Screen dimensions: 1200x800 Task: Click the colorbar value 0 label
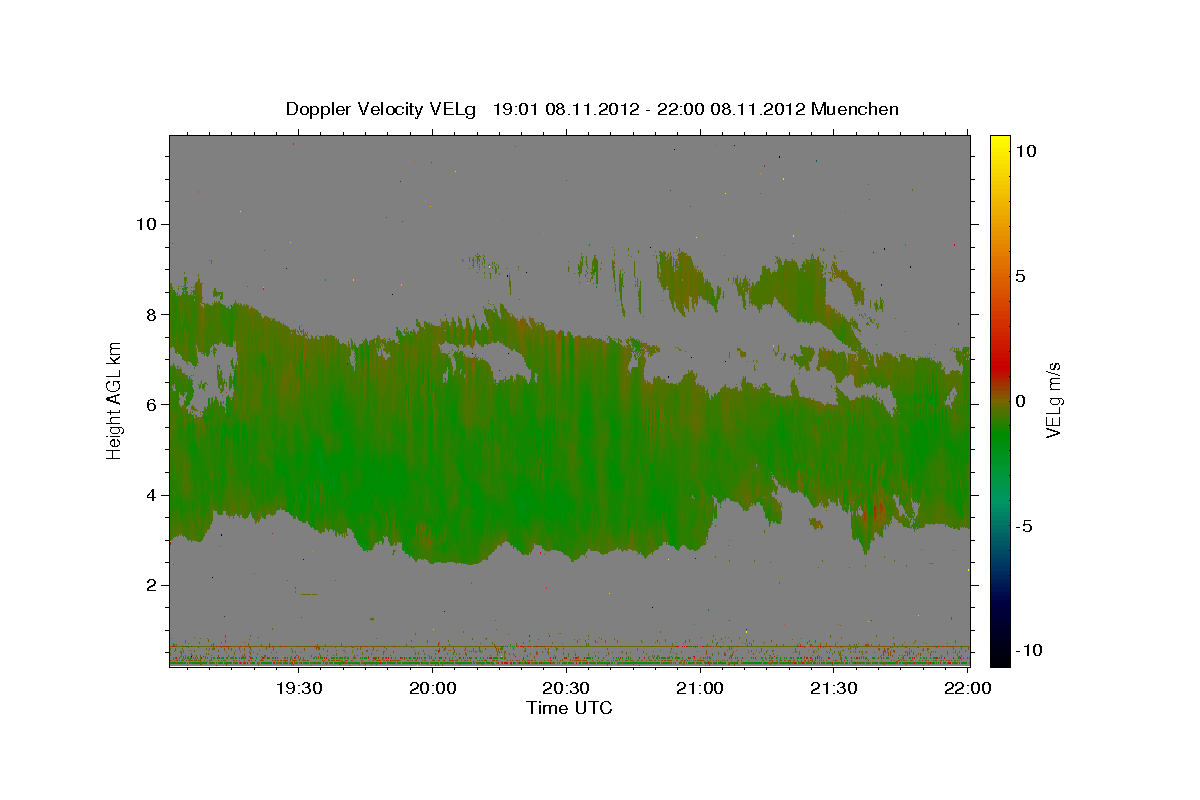(1020, 401)
